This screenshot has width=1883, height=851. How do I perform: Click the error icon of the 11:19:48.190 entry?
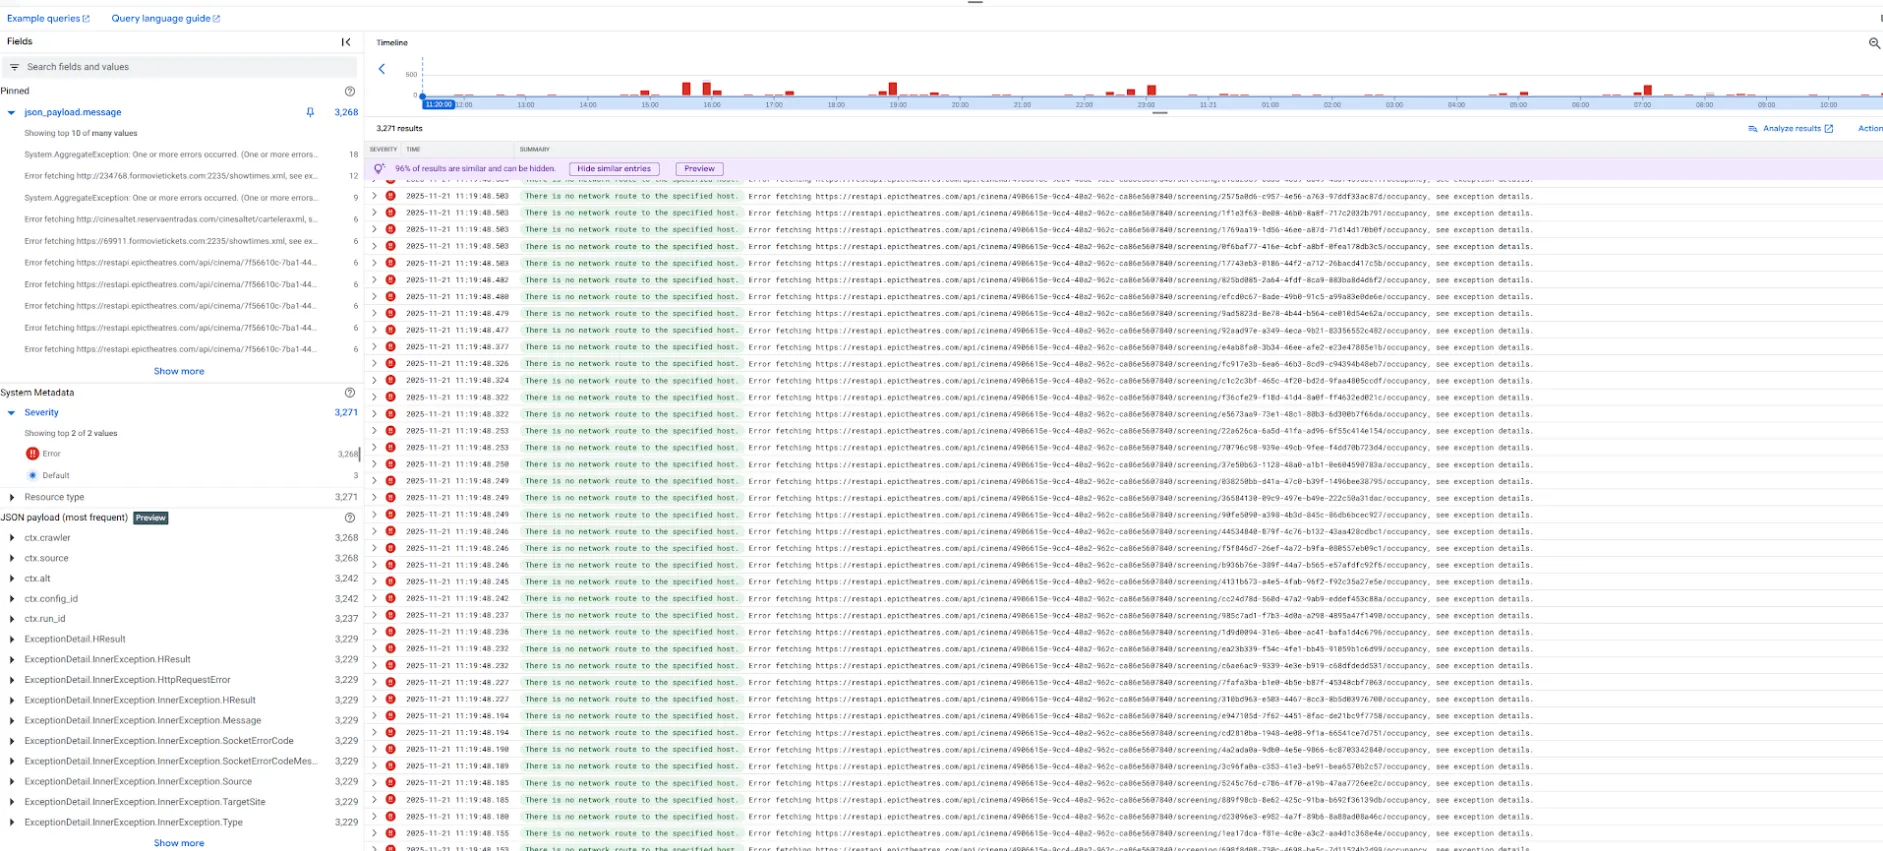390,749
